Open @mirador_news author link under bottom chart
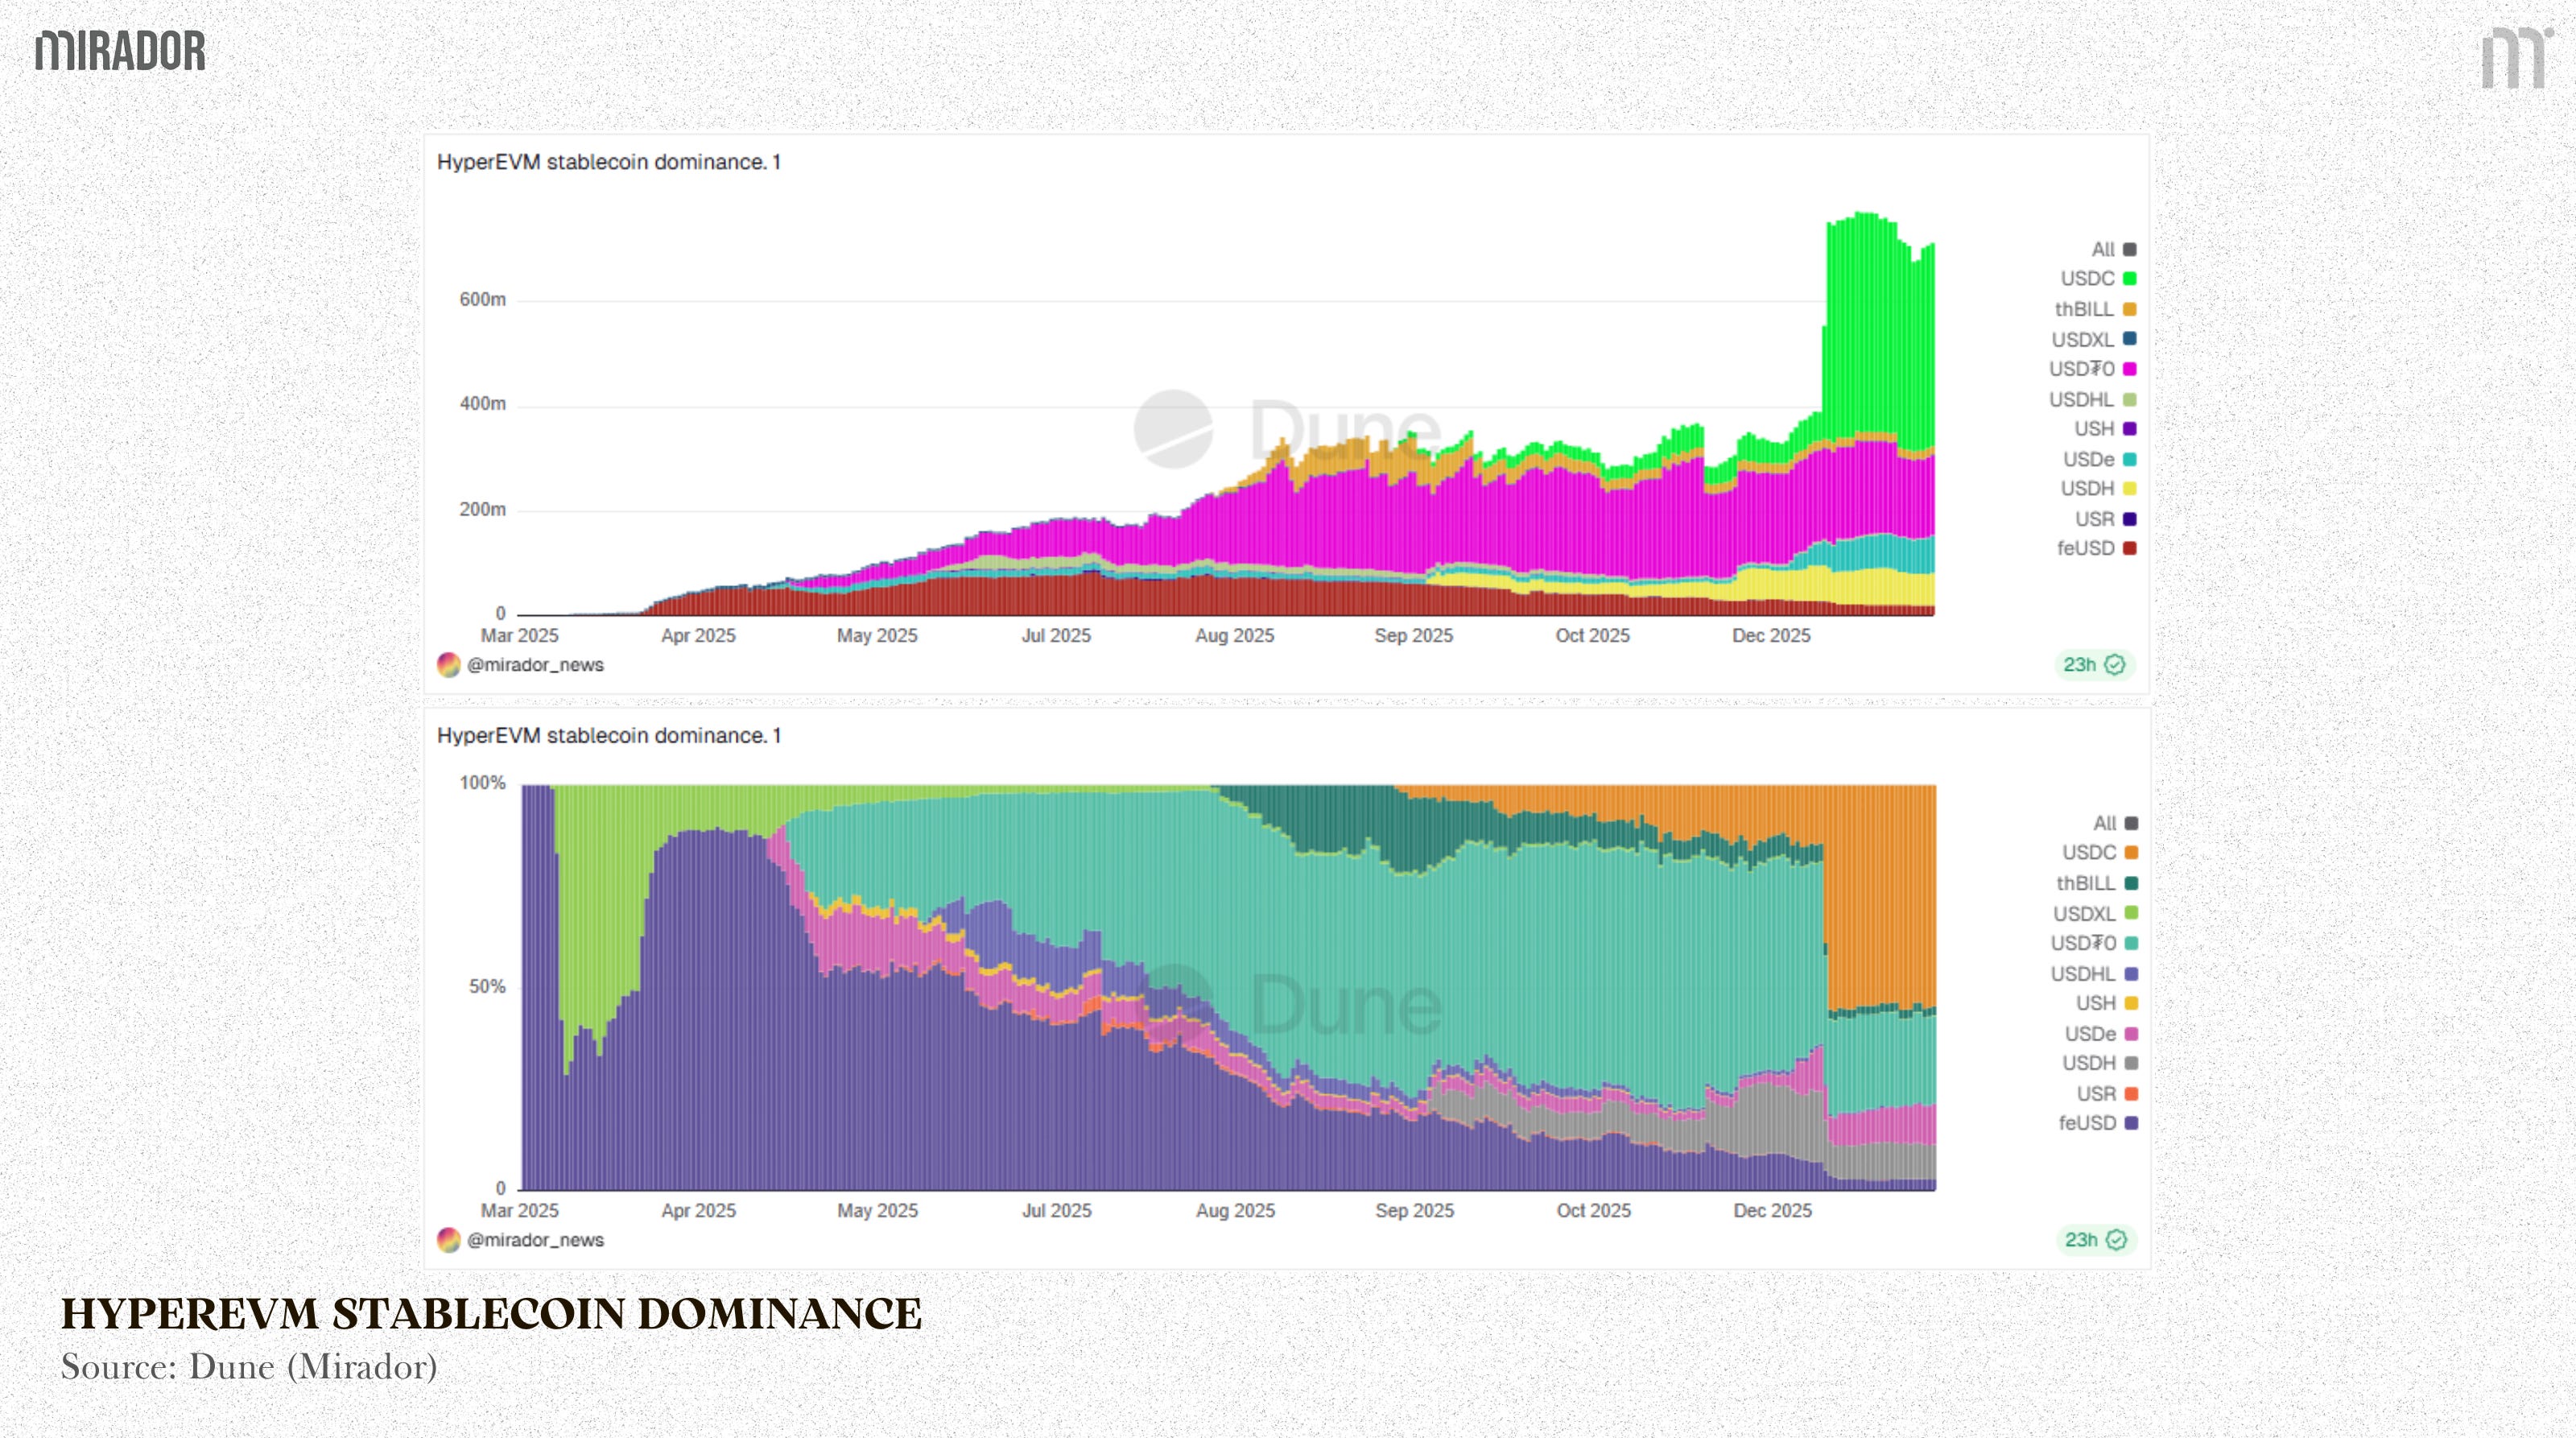This screenshot has height=1438, width=2576. pos(535,1240)
